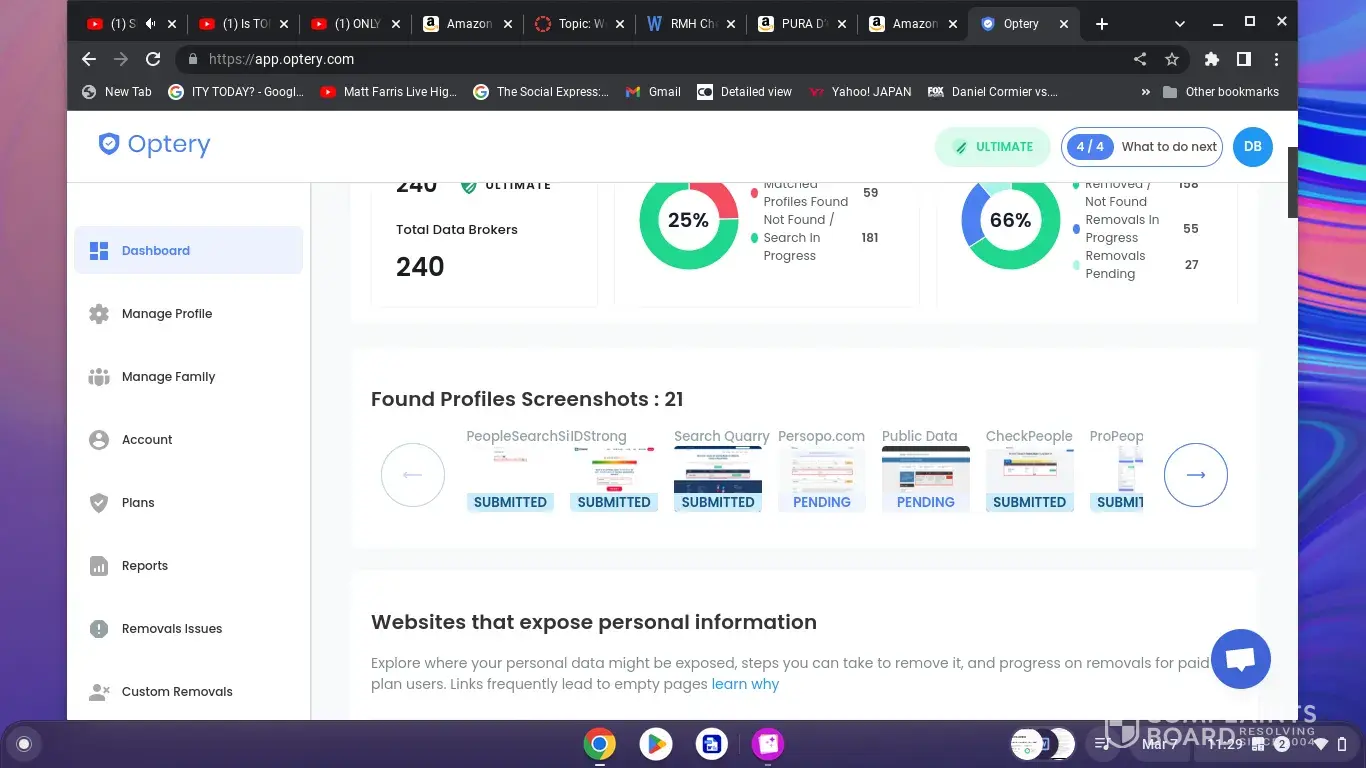This screenshot has height=768, width=1366.
Task: Switch to the RMH Word document tab
Action: click(x=691, y=24)
